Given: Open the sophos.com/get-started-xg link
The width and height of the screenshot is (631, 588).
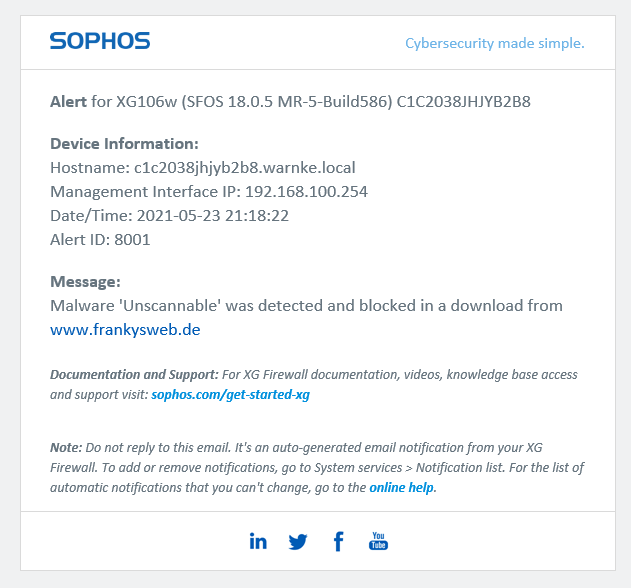Looking at the screenshot, I should coord(231,394).
